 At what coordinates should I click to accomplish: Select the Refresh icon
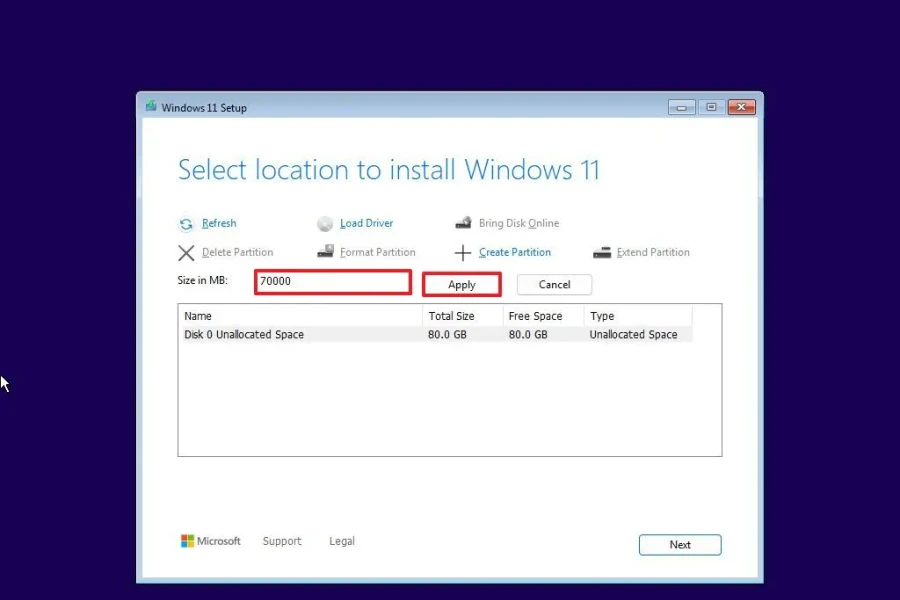pyautogui.click(x=185, y=223)
